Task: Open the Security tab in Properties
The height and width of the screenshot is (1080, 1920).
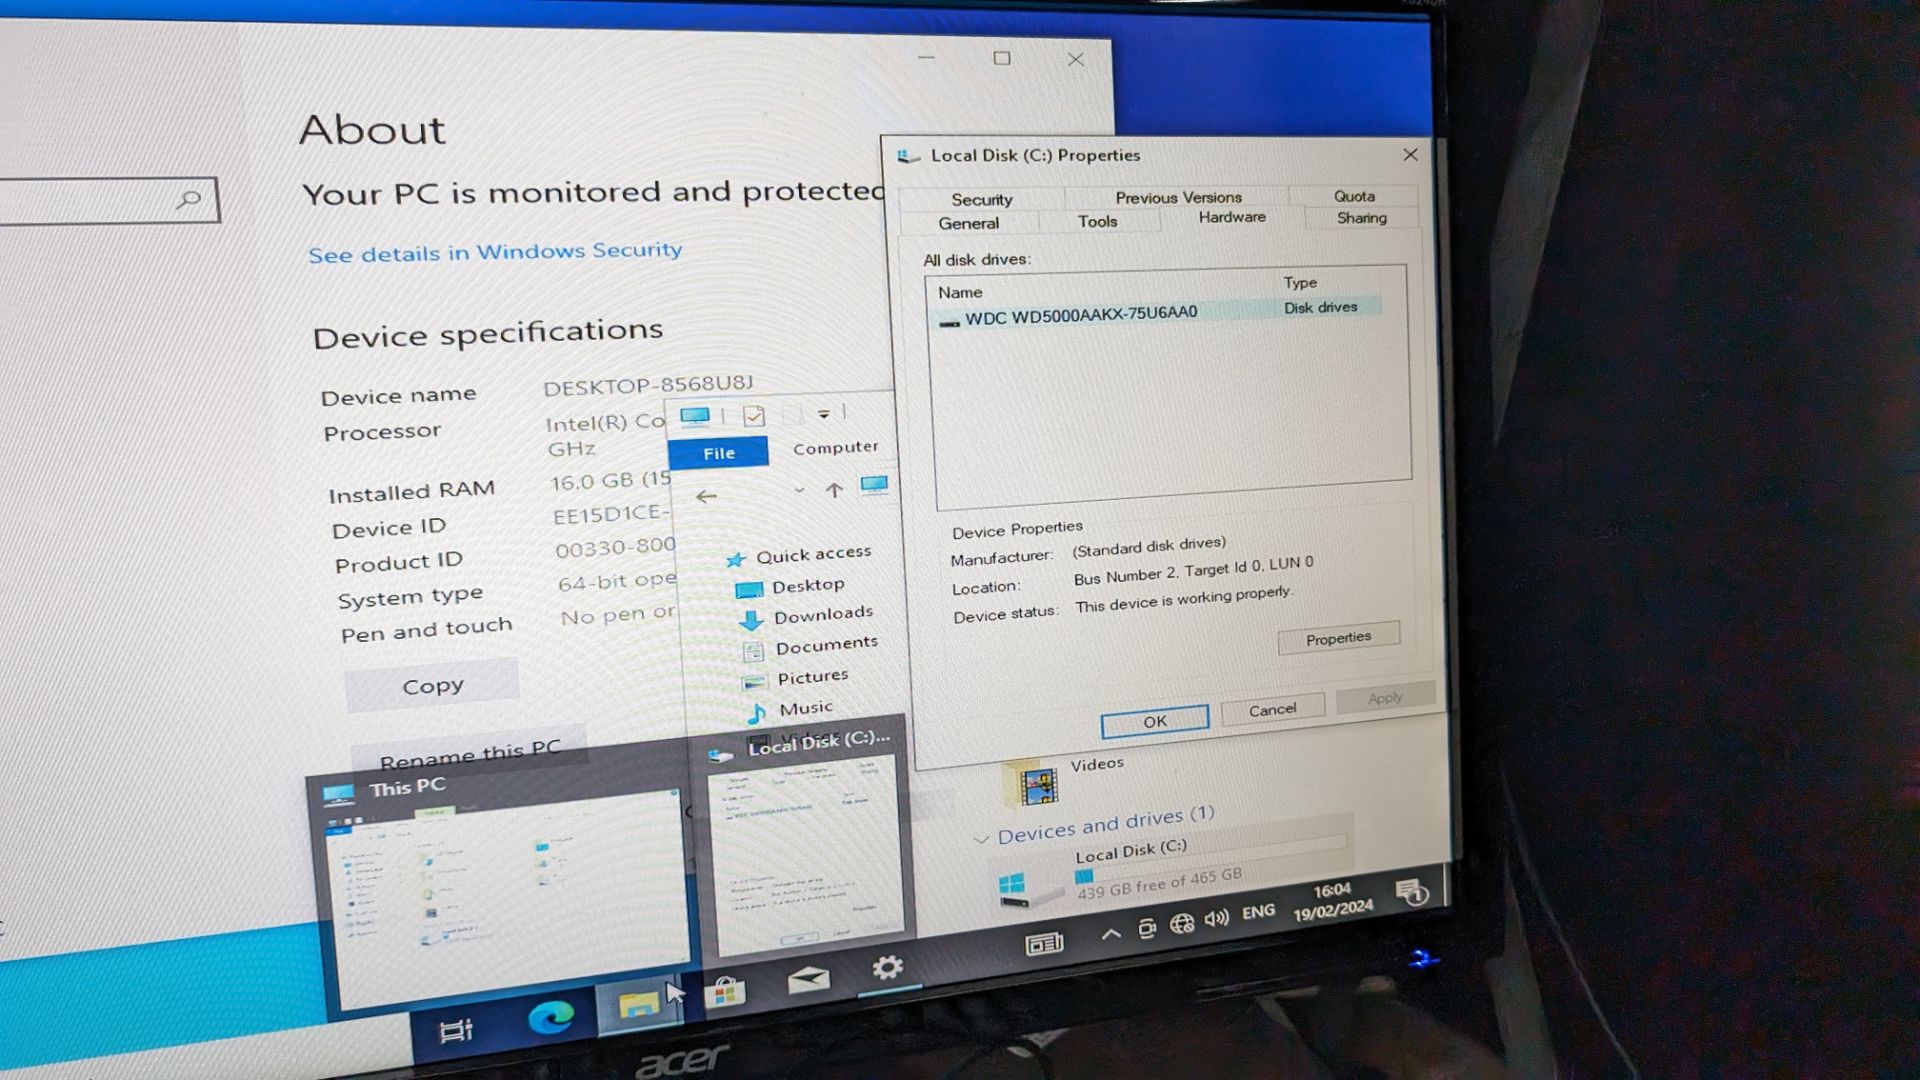Action: click(981, 195)
